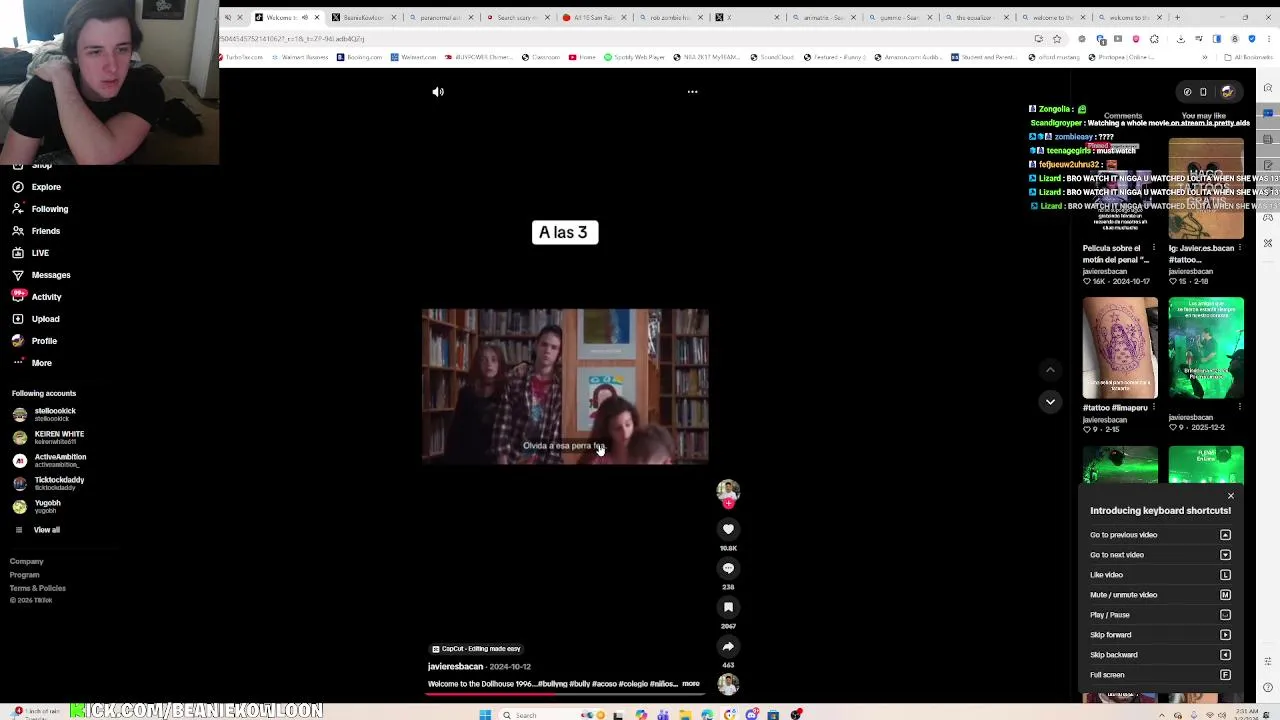The image size is (1280, 720).
Task: Share the video using arrow icon
Action: coord(728,646)
